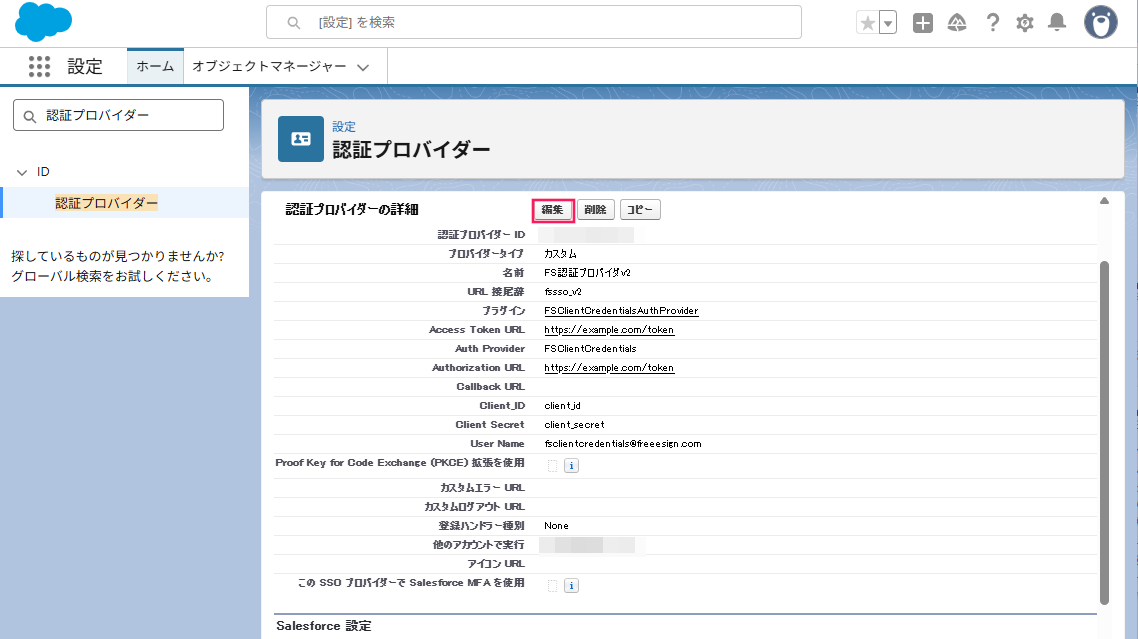This screenshot has height=639, width=1138.
Task: Click the quick find magnifier icon
Action: pyautogui.click(x=30, y=116)
